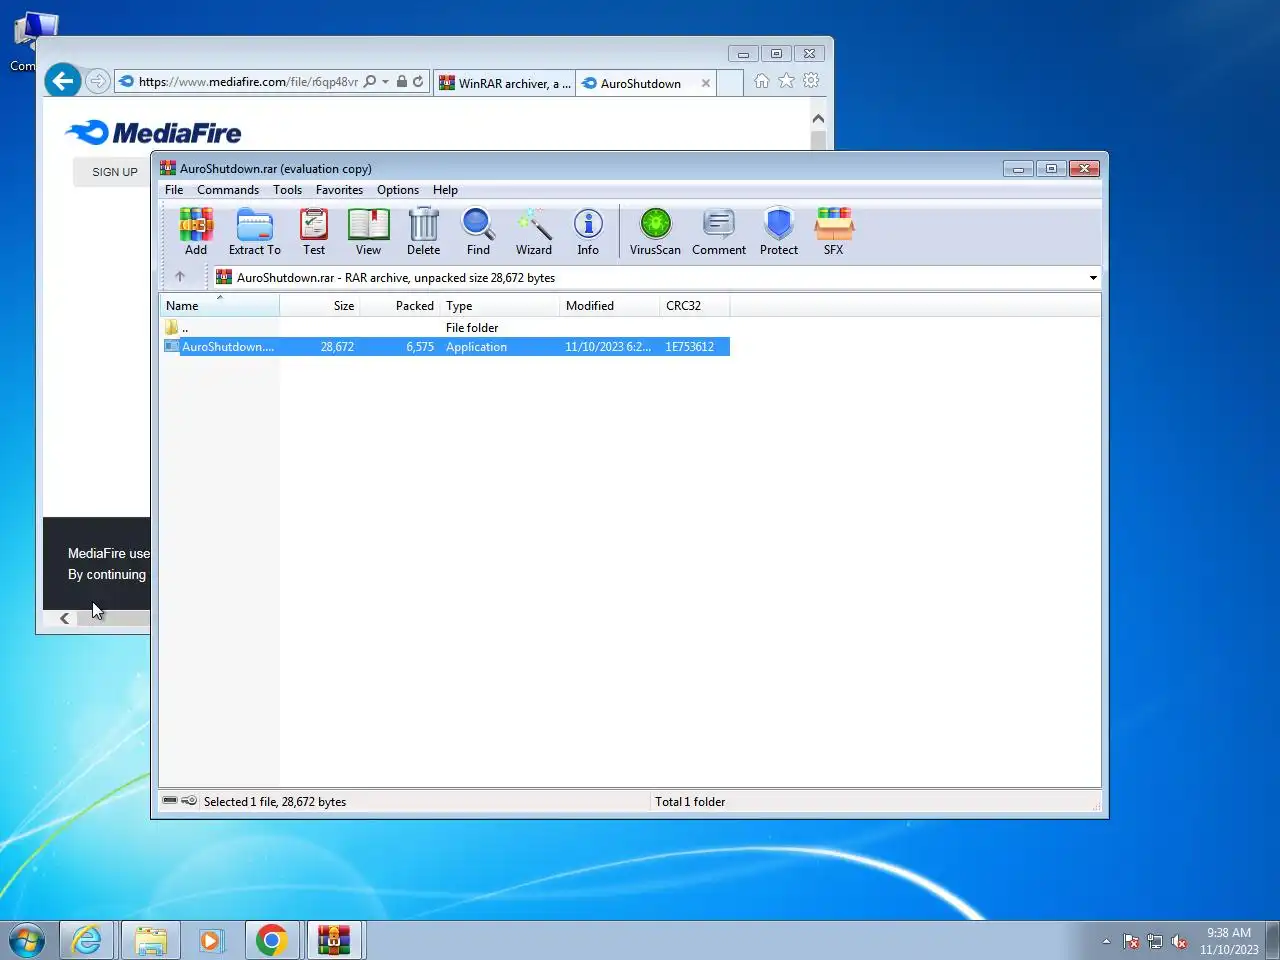This screenshot has width=1280, height=960.
Task: Sort list by Name column
Action: point(219,306)
